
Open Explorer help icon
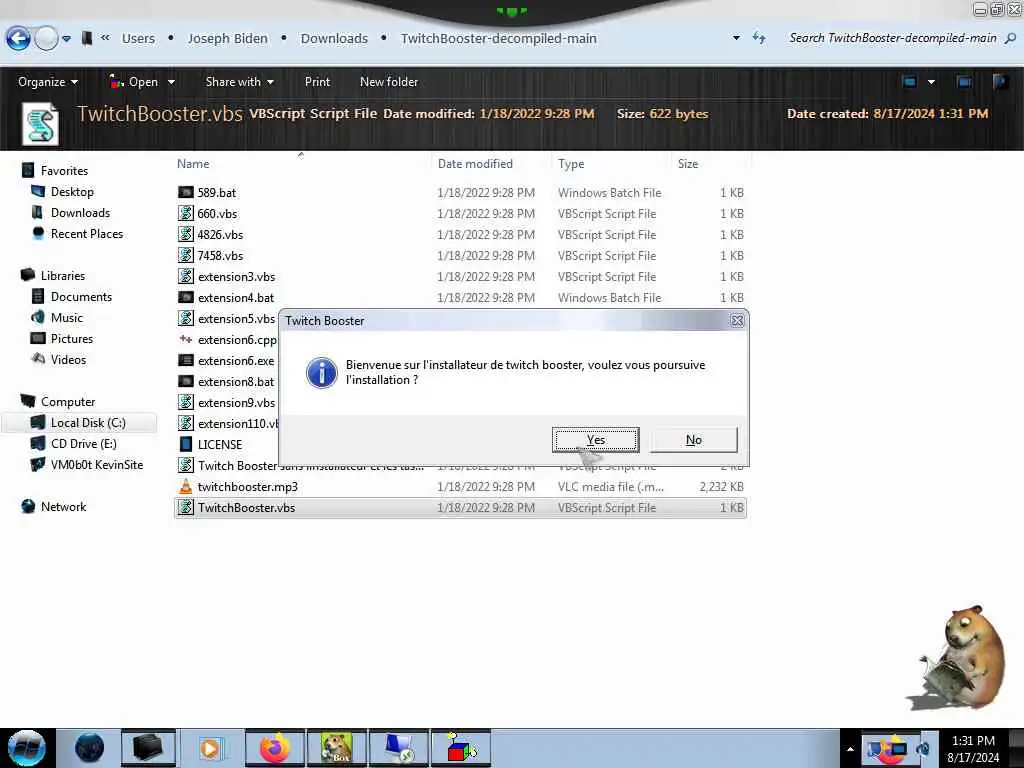coord(1000,82)
